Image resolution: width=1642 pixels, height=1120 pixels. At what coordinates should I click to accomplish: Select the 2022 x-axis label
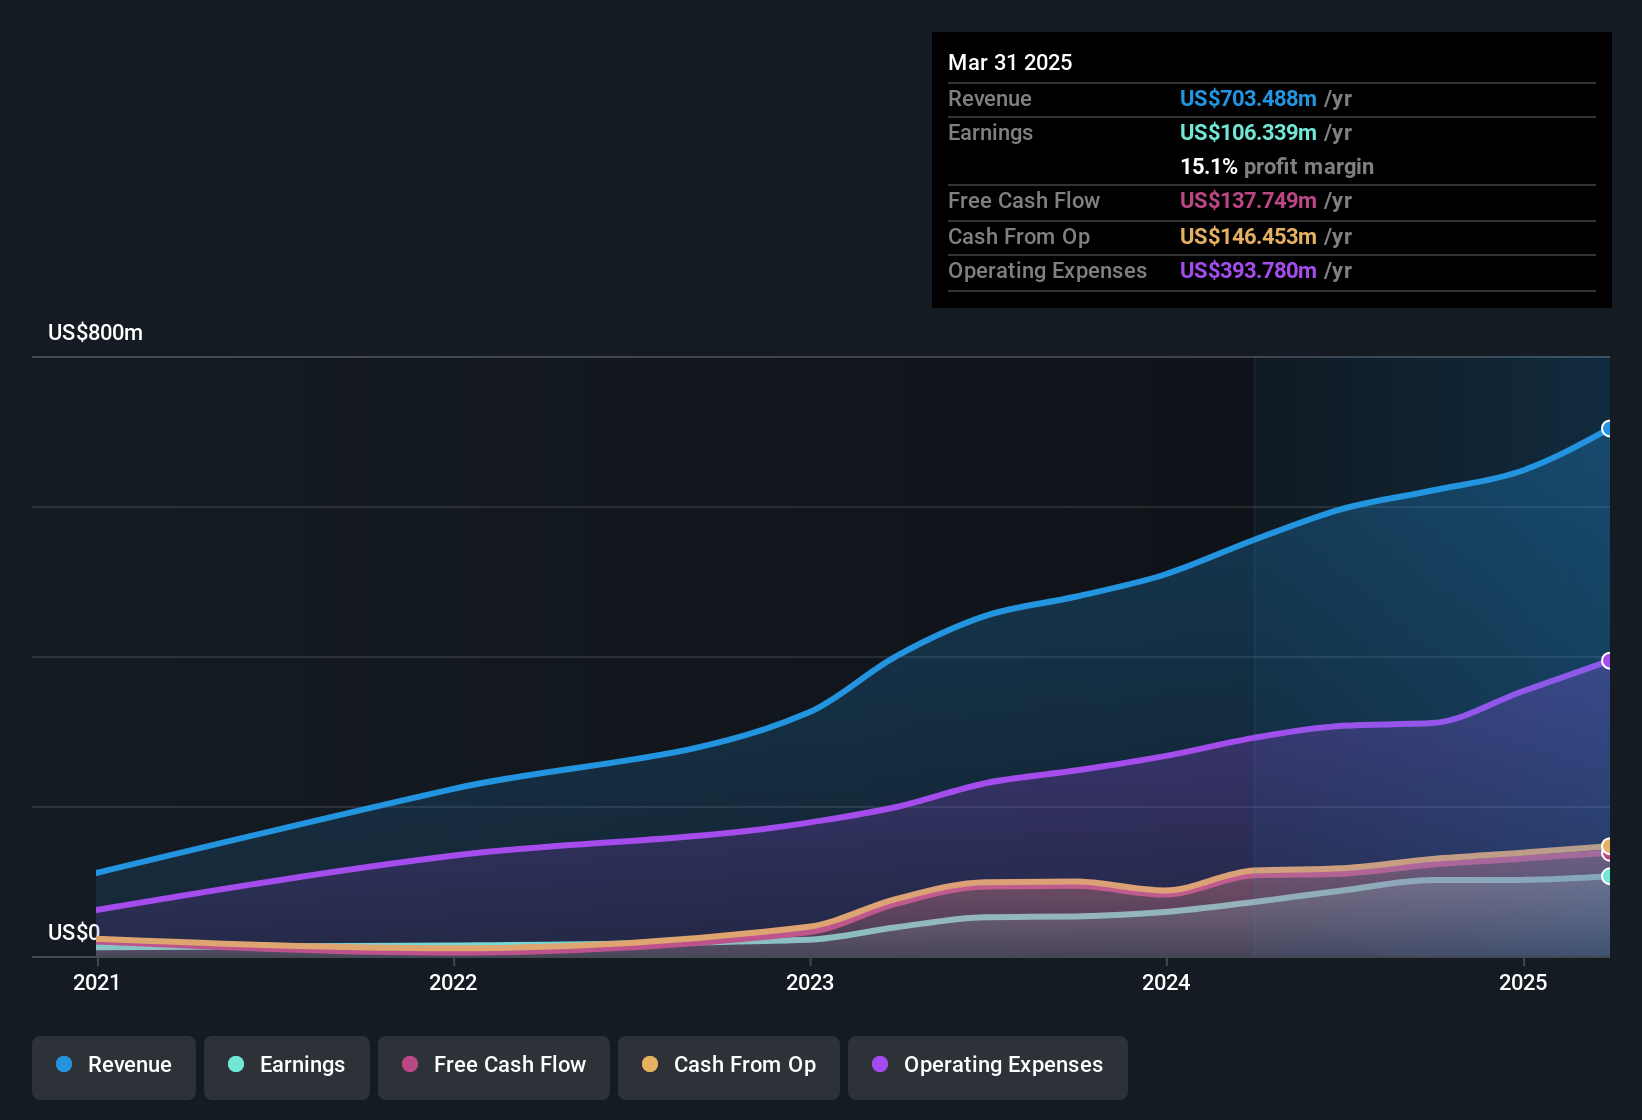453,982
